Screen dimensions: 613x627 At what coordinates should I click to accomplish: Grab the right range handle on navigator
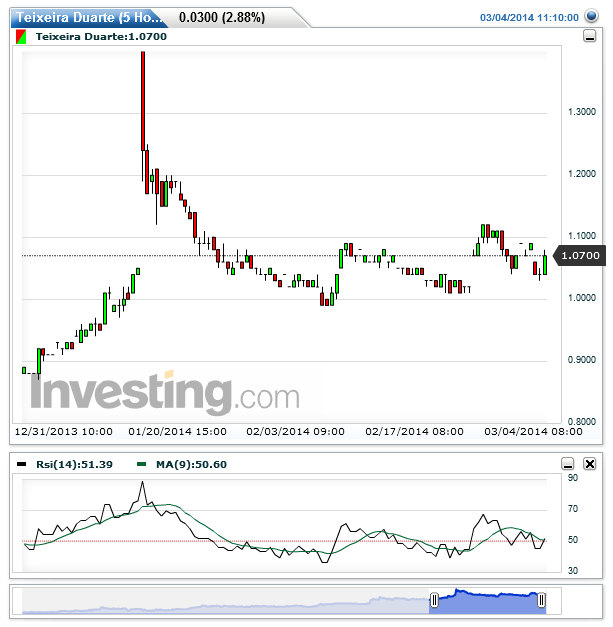pyautogui.click(x=541, y=600)
